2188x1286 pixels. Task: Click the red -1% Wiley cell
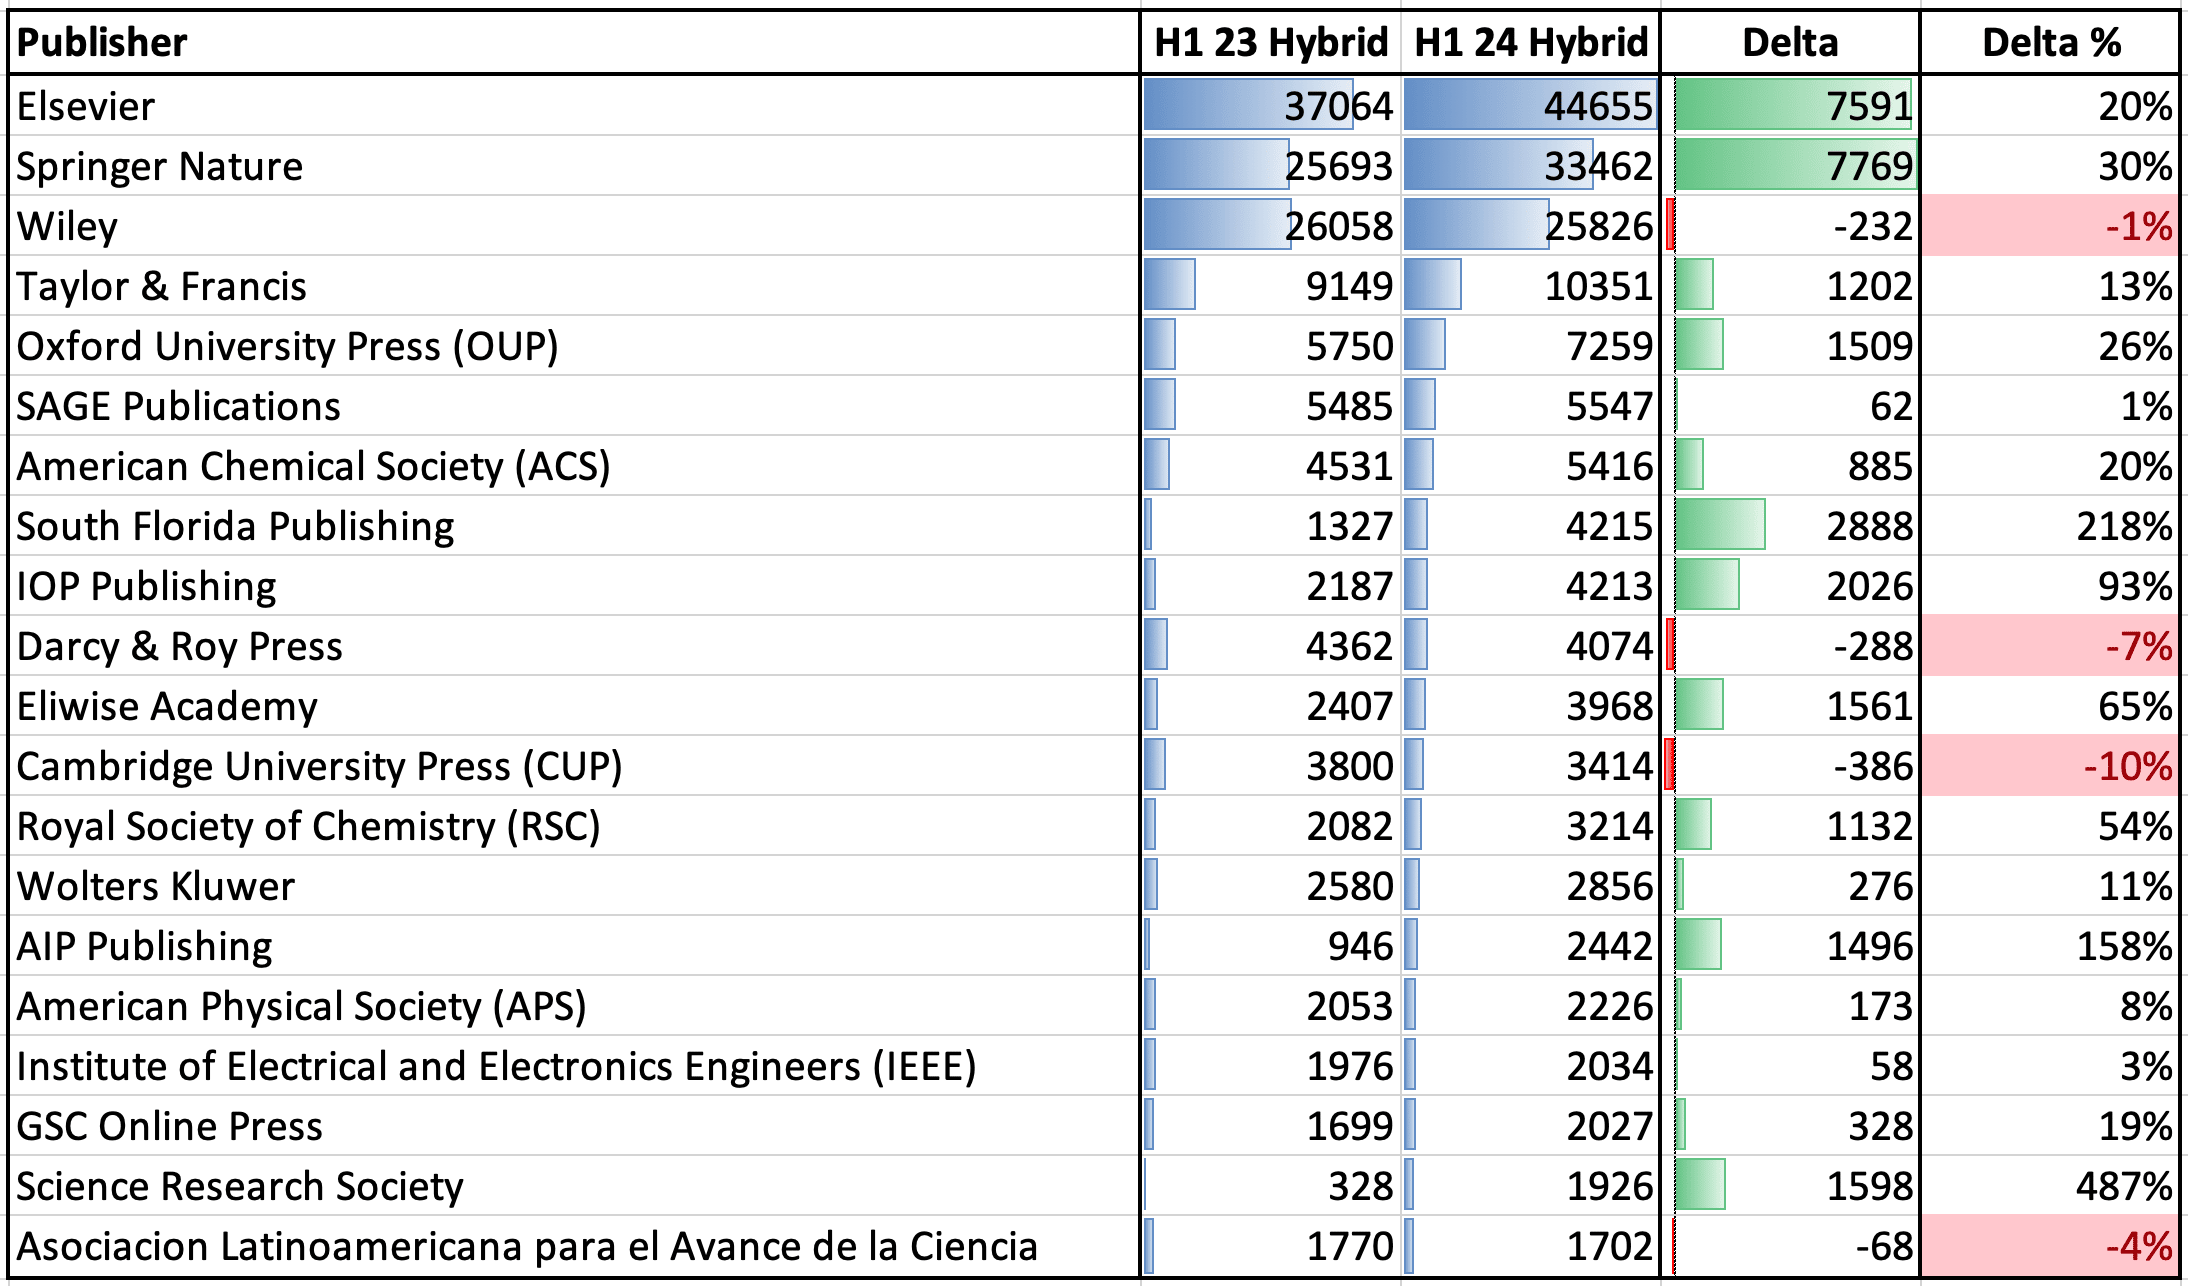(2050, 225)
